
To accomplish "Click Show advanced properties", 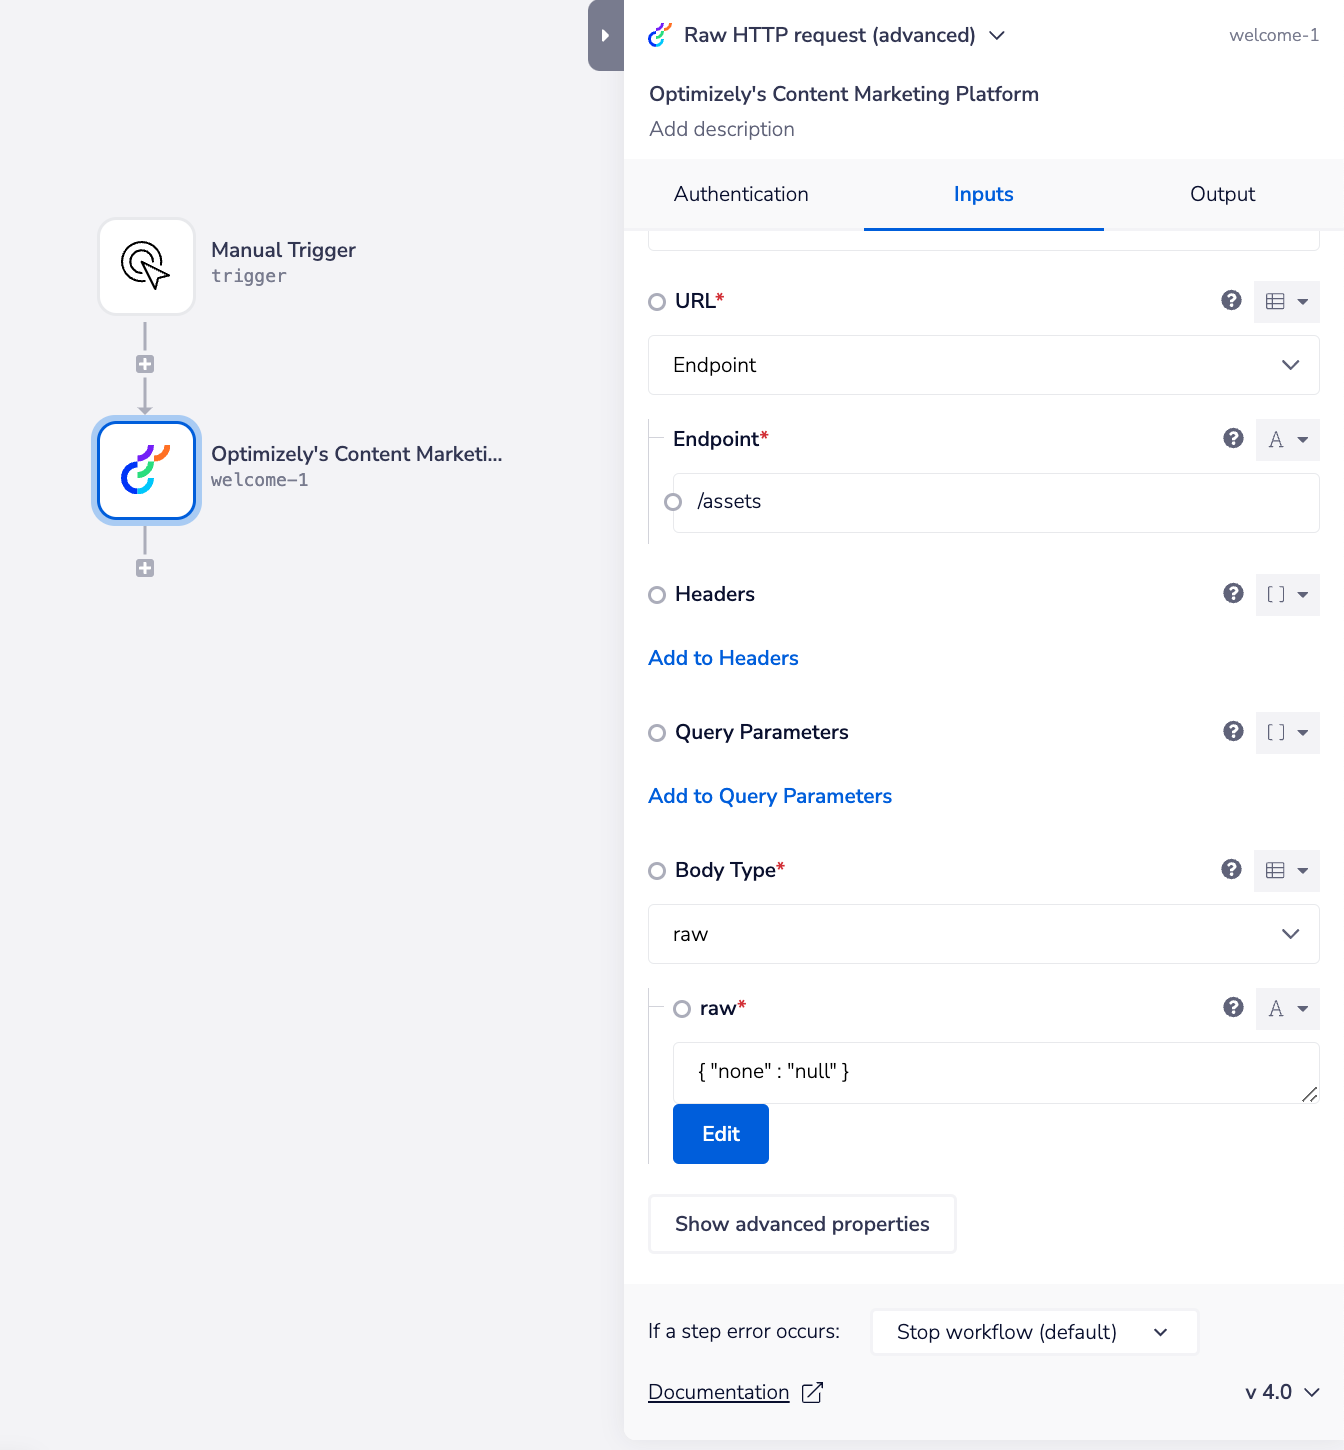I will tap(802, 1224).
